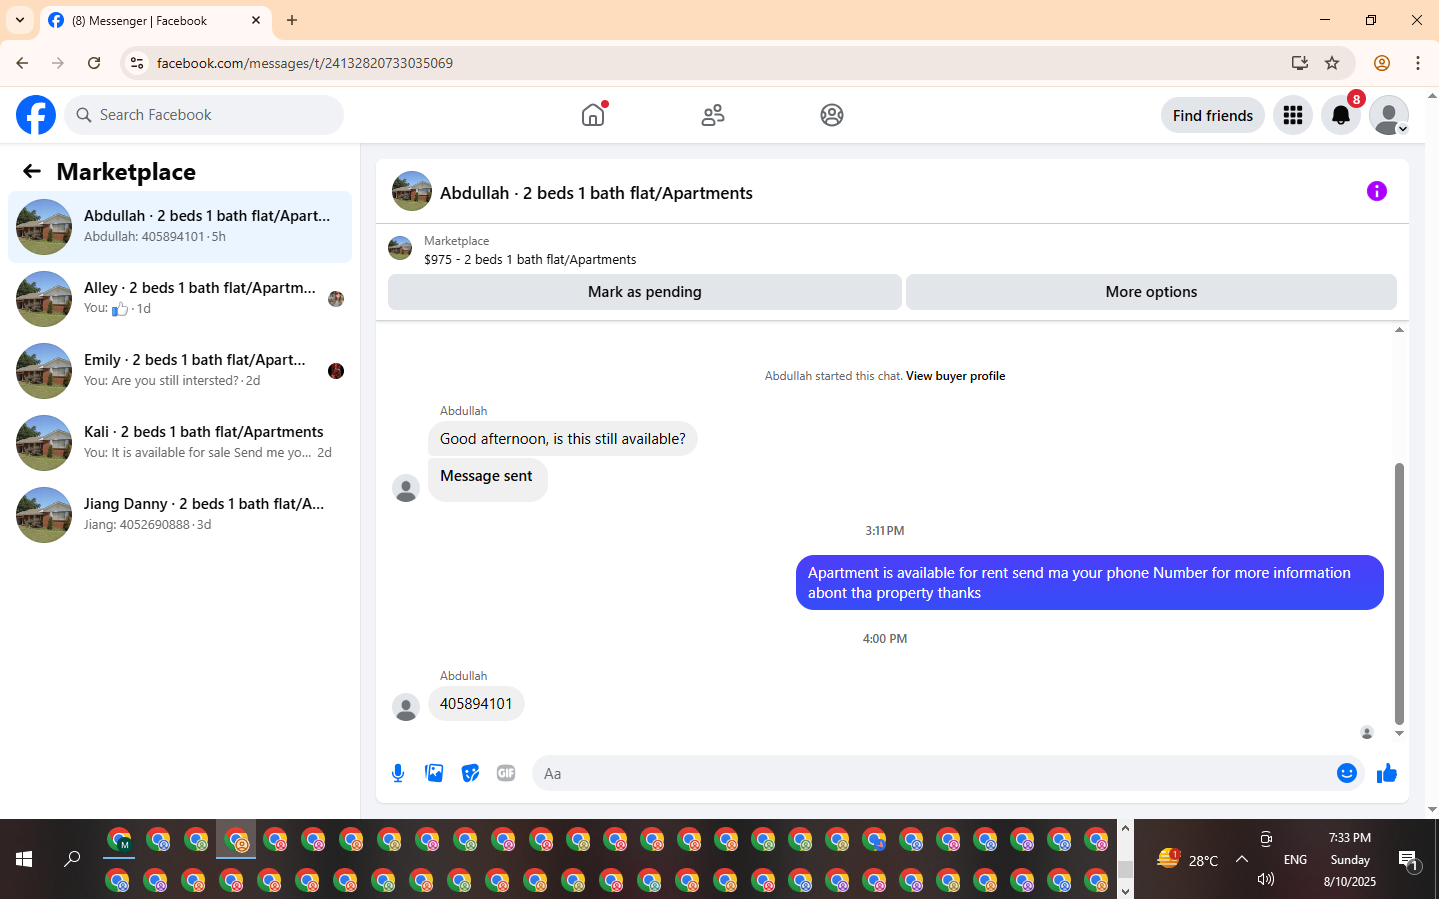
Task: Go back from Marketplace with the arrow
Action: [x=32, y=171]
